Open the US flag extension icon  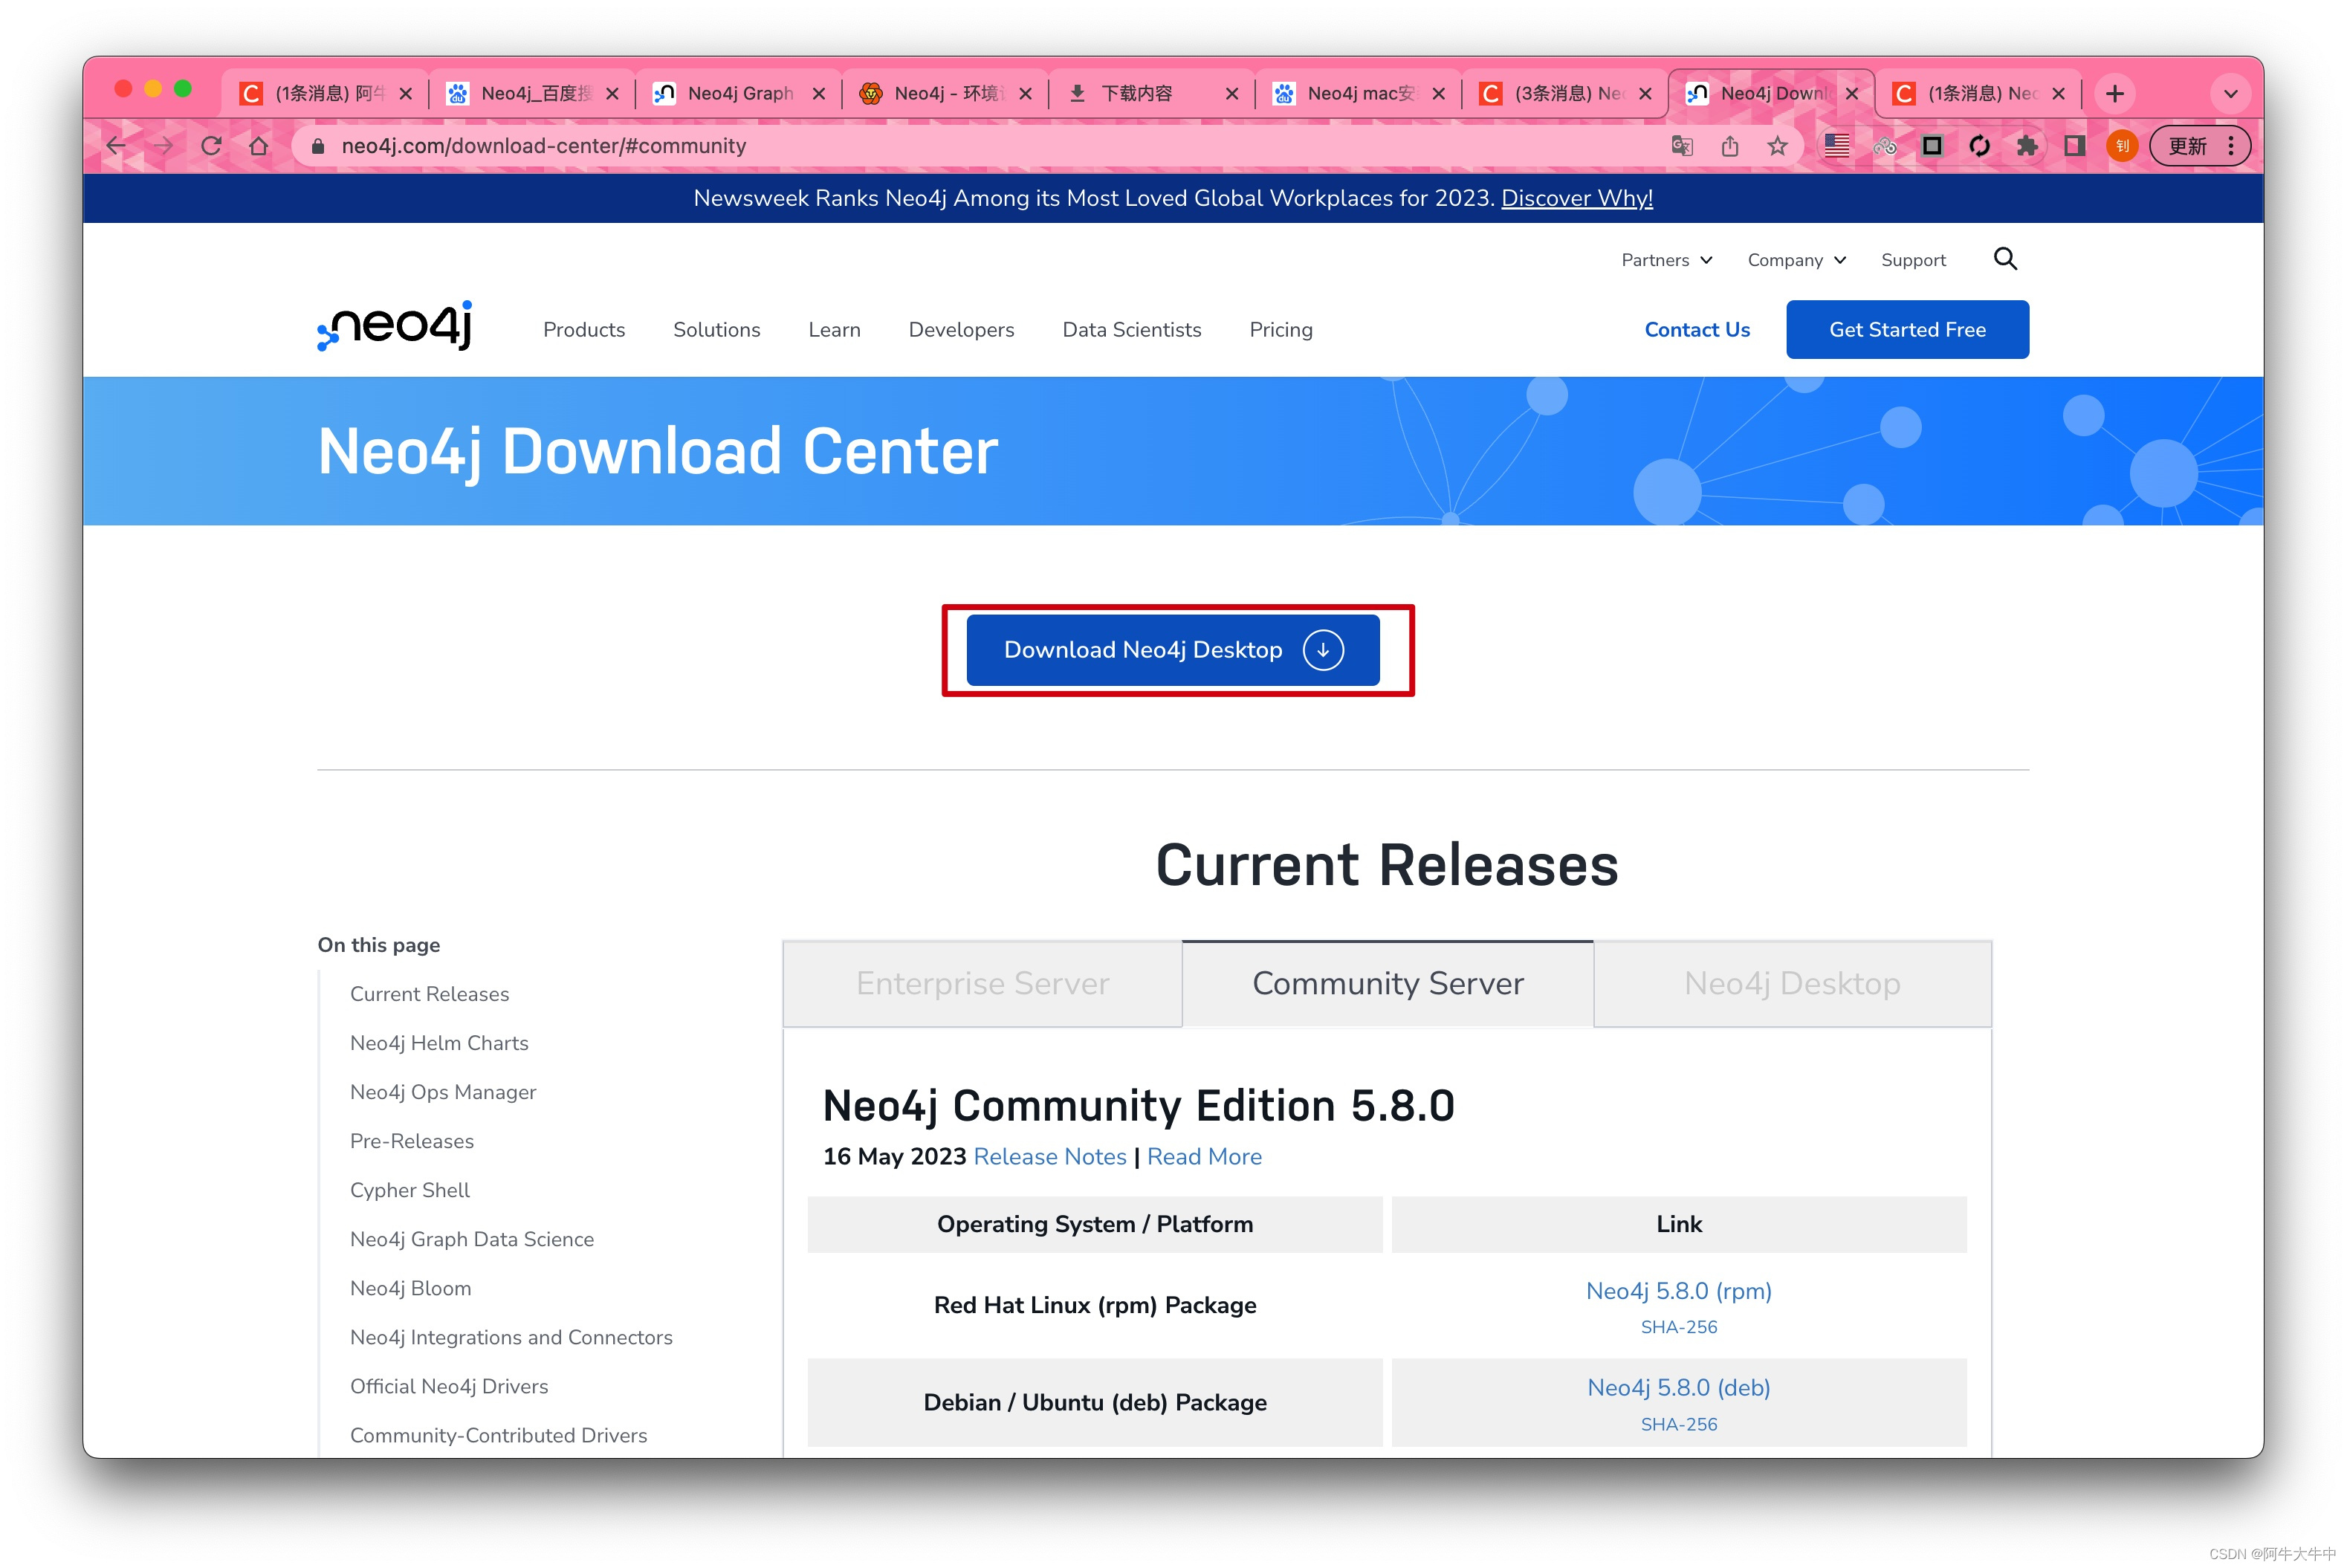coord(1836,146)
